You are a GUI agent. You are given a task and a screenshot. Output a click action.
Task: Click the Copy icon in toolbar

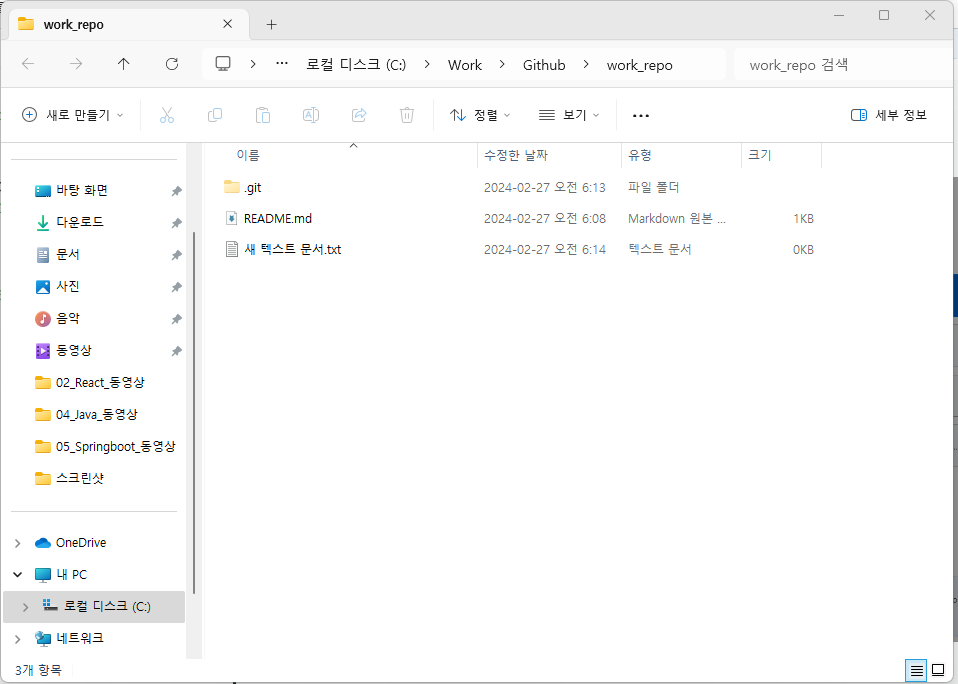point(215,115)
